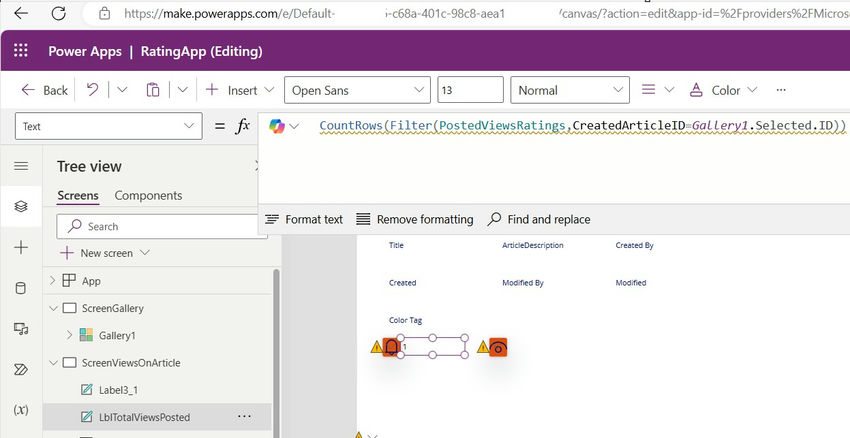This screenshot has height=438, width=850.
Task: Click the font size field showing 13
Action: 471,90
